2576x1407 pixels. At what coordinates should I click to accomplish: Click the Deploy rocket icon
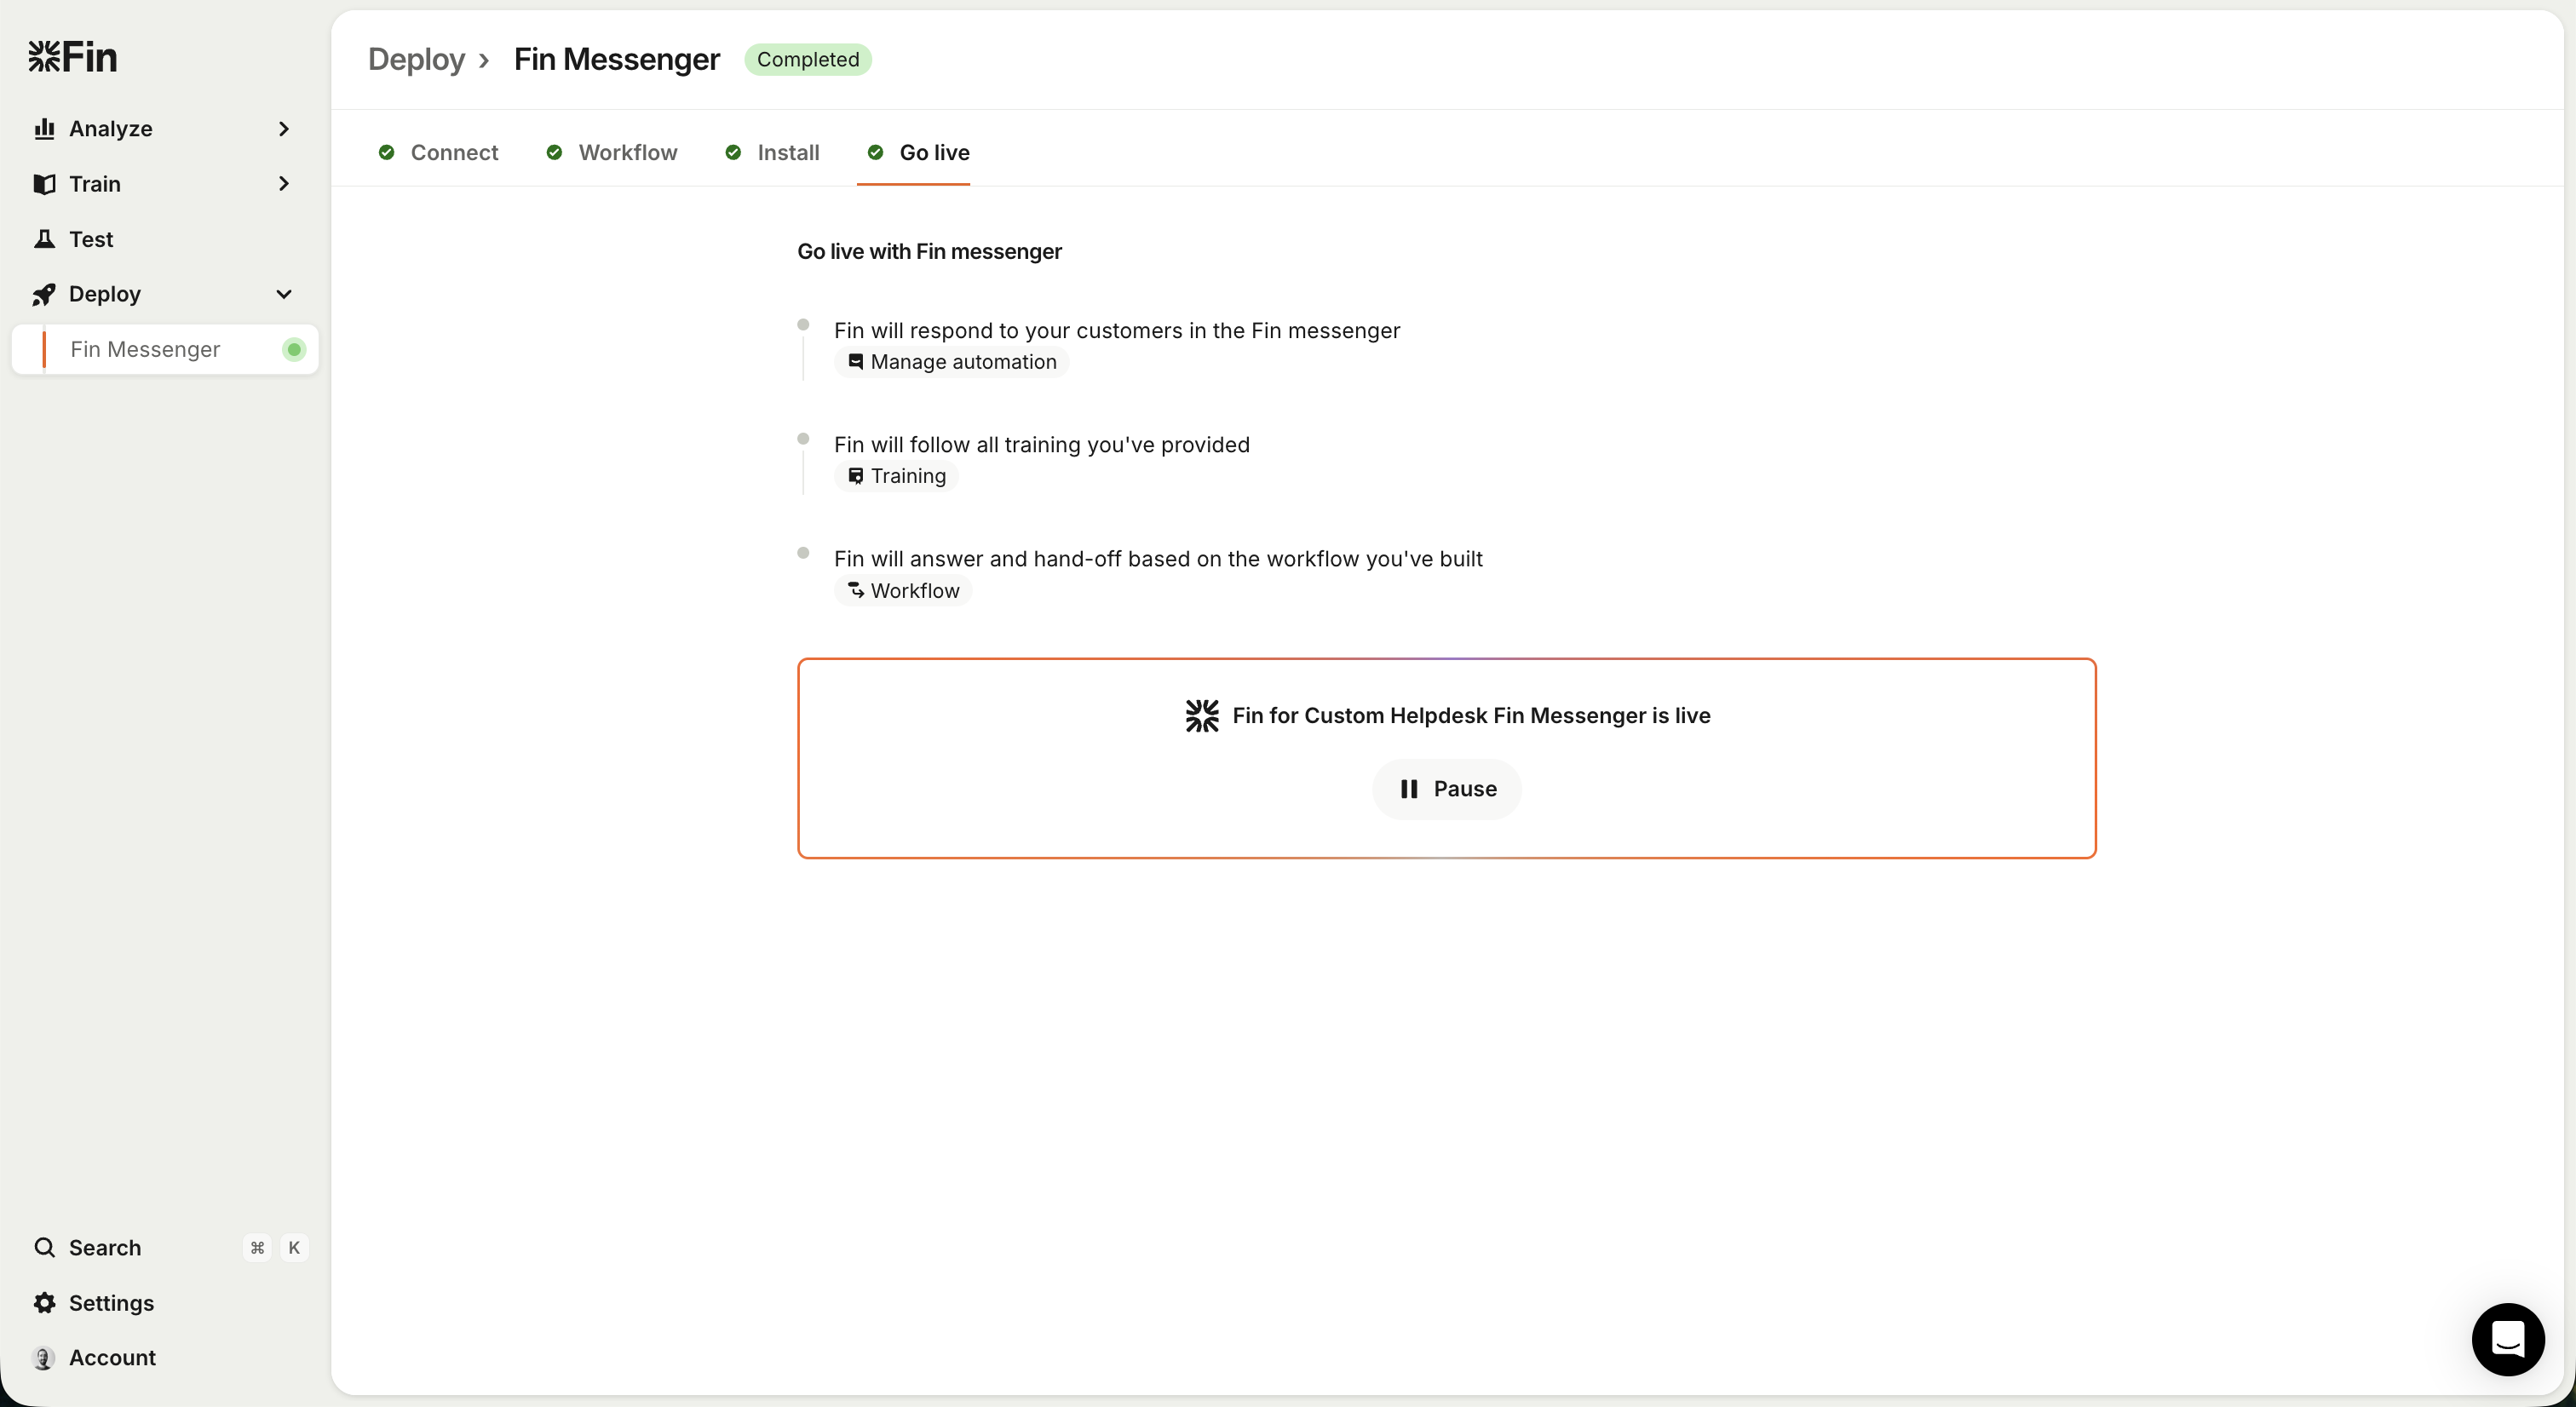[x=44, y=294]
